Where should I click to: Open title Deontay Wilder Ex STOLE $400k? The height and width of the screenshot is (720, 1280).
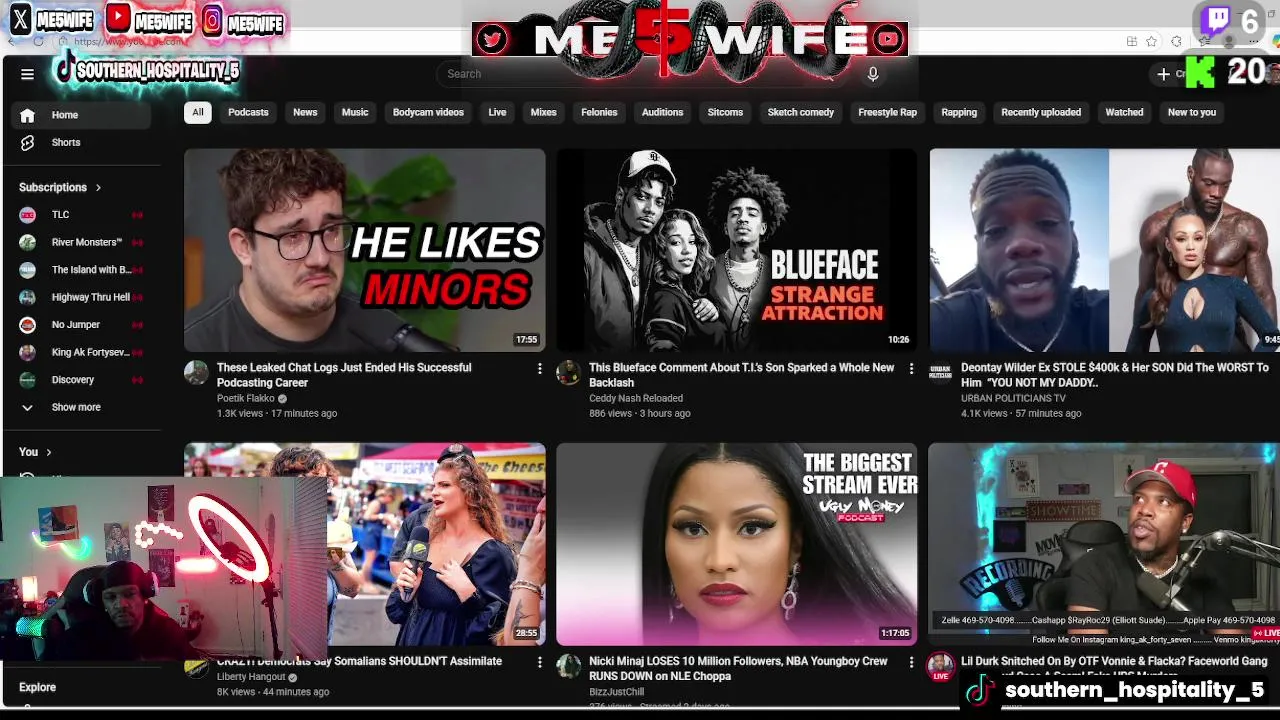tap(1114, 376)
